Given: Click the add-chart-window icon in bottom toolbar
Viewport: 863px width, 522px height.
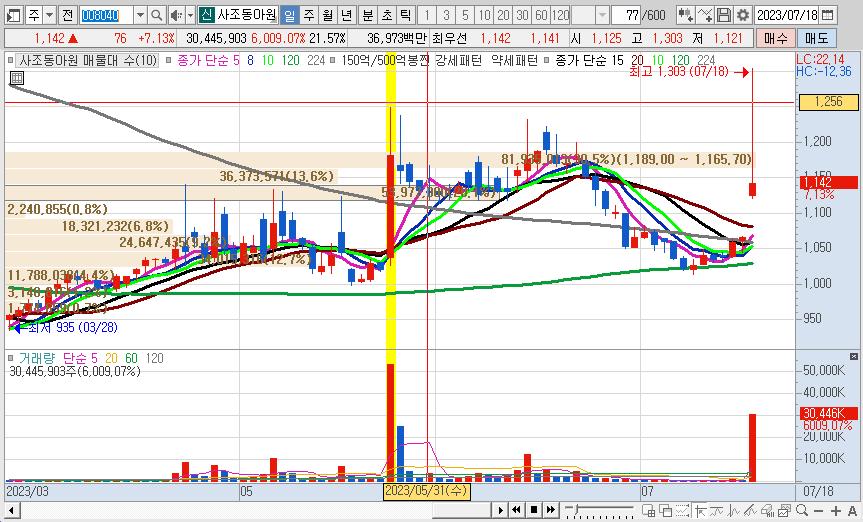Looking at the screenshot, I should (x=648, y=510).
